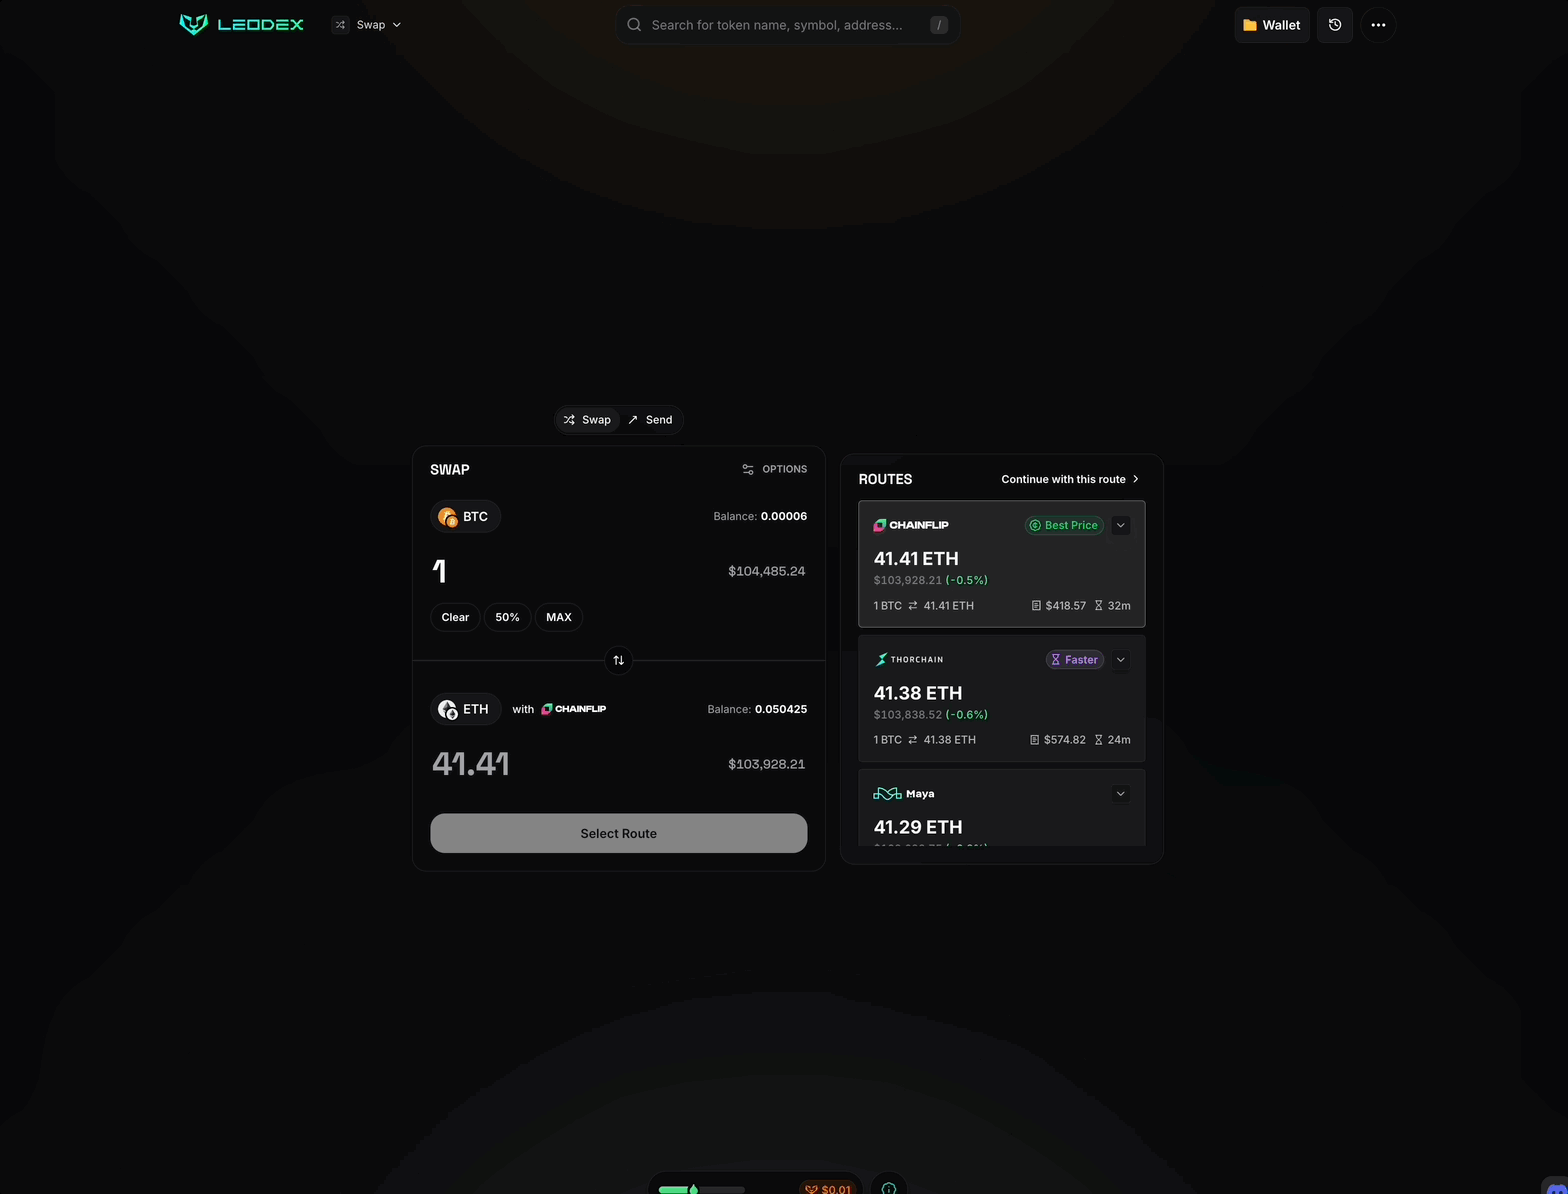This screenshot has height=1194, width=1568.
Task: Expand Chainflip route details
Action: click(x=1120, y=525)
